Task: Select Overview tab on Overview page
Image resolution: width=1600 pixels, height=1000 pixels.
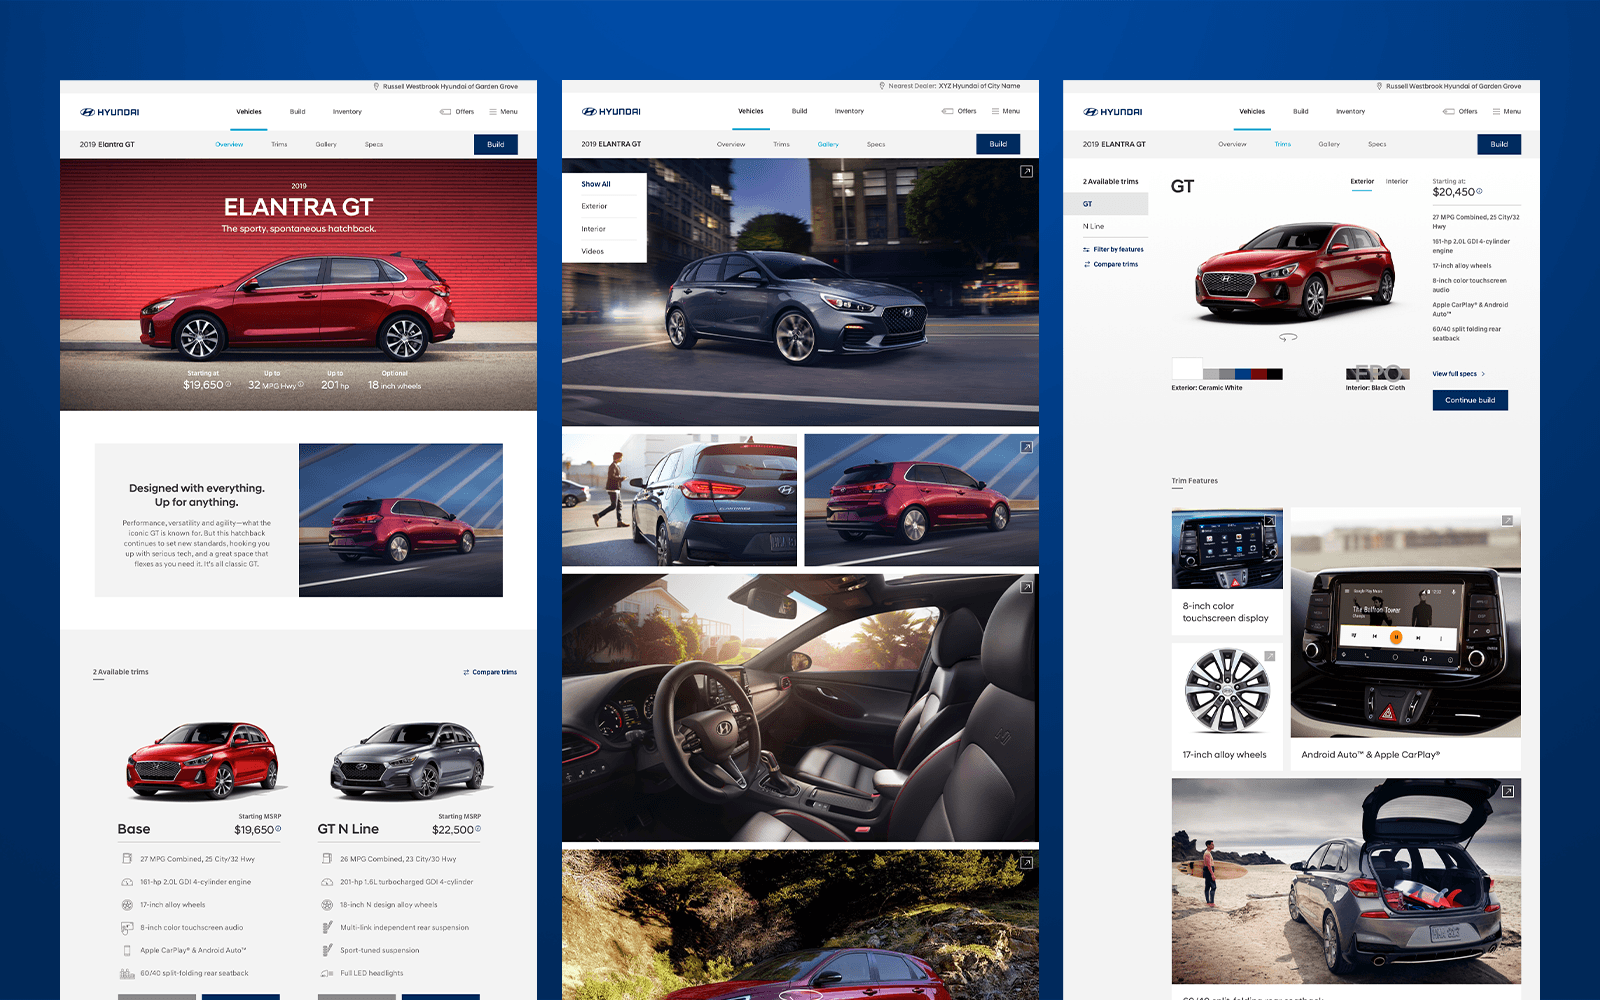Action: tap(229, 144)
